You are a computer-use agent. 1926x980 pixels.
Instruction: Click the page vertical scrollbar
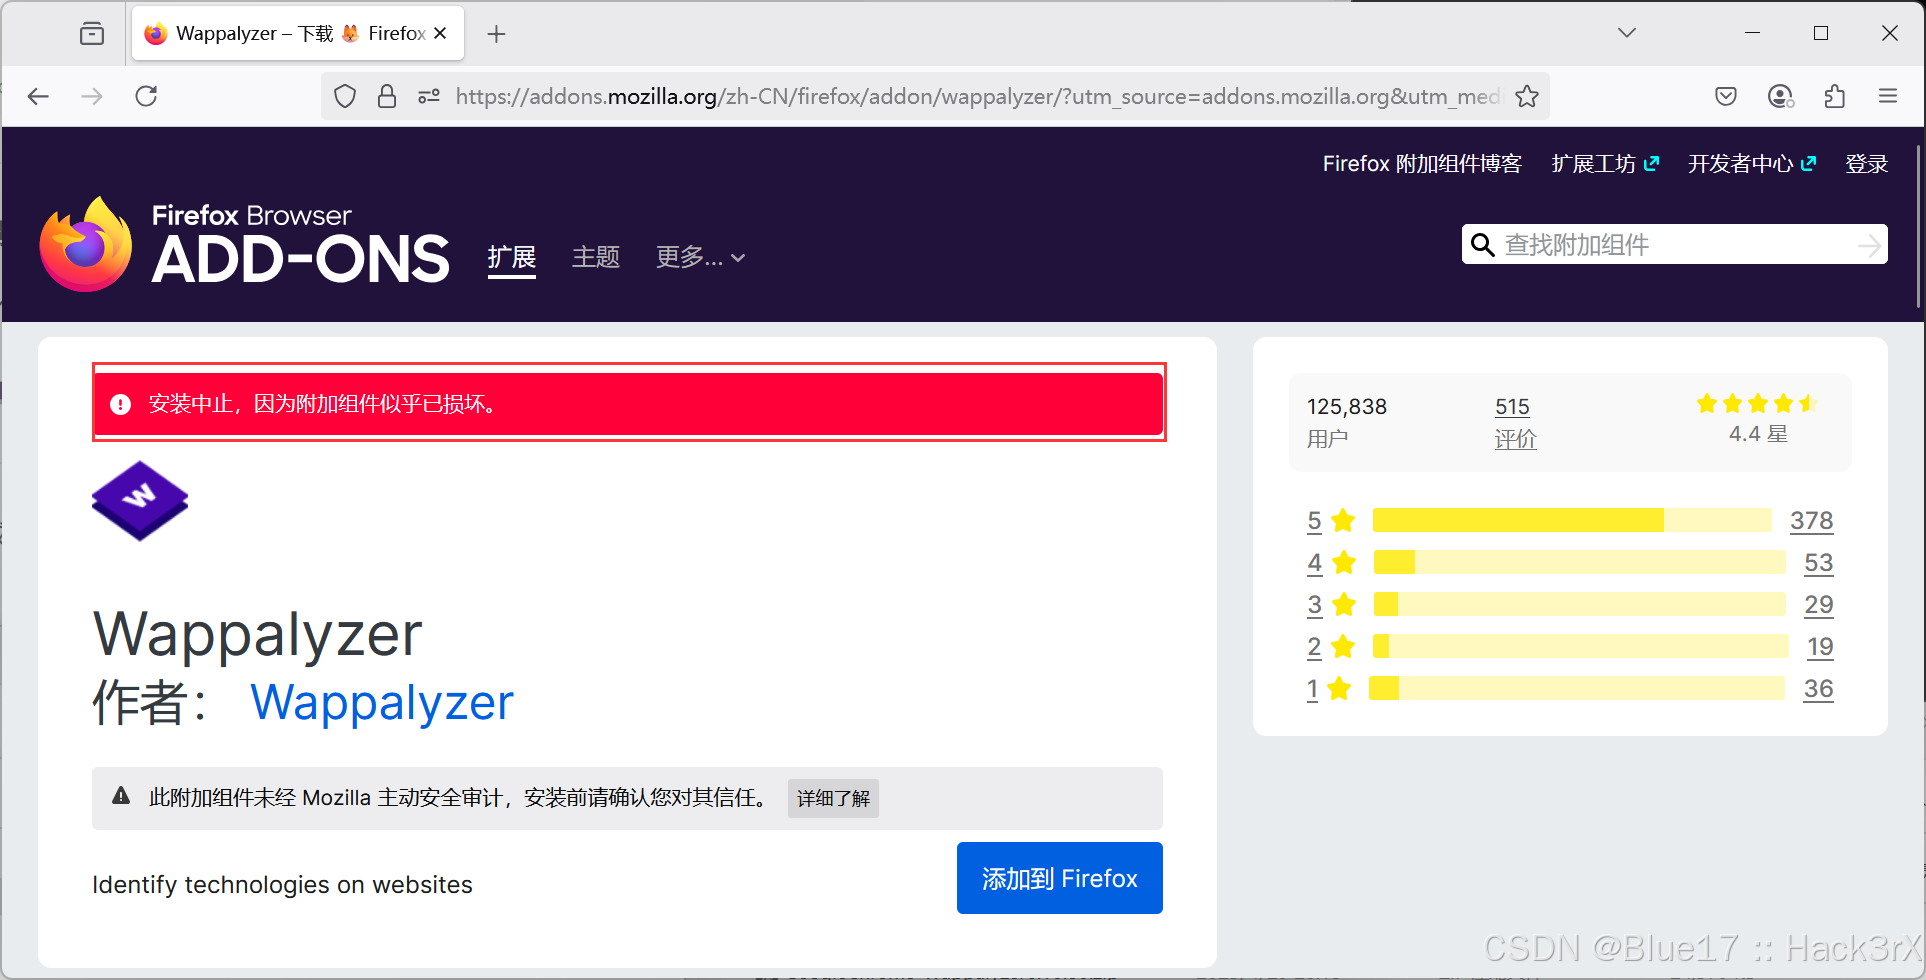tap(1919, 228)
